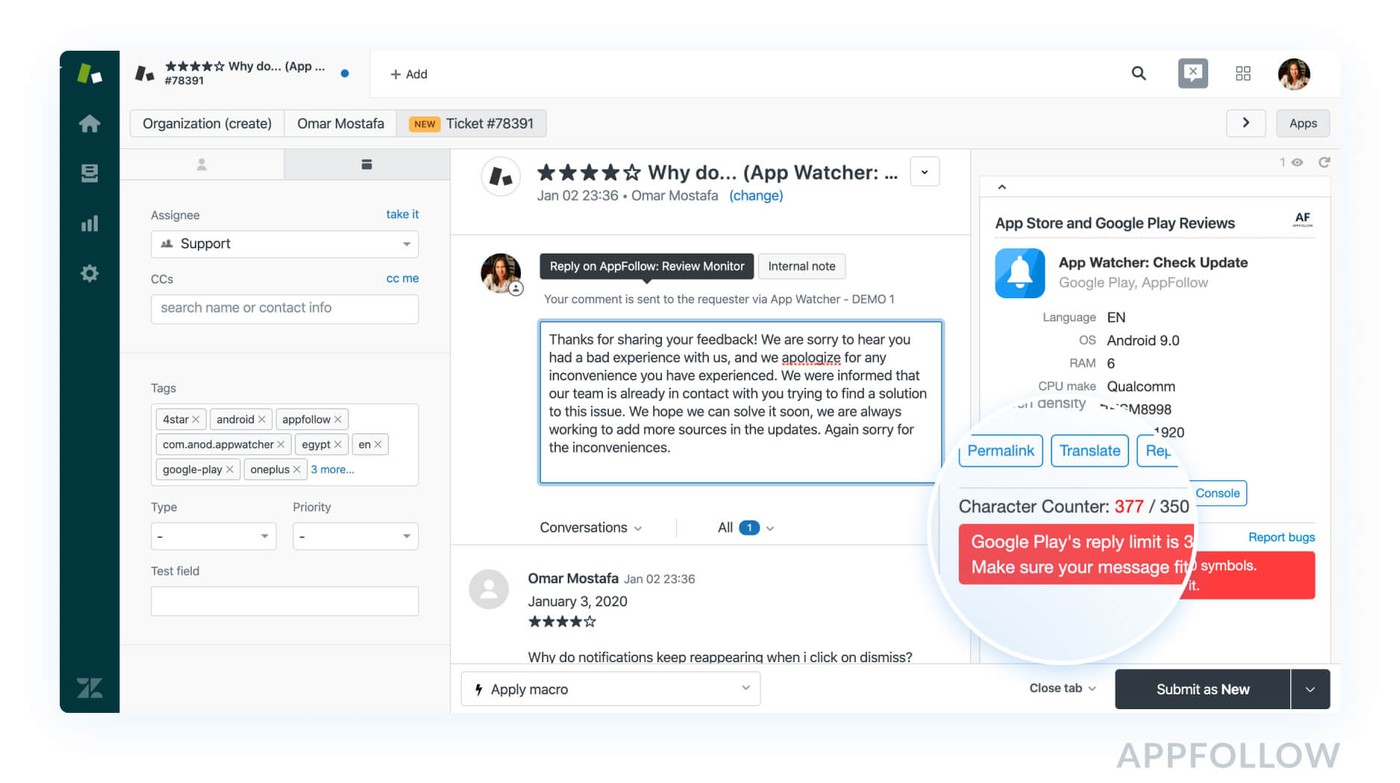Click the Translate button
The width and height of the screenshot is (1400, 783).
[x=1089, y=451]
